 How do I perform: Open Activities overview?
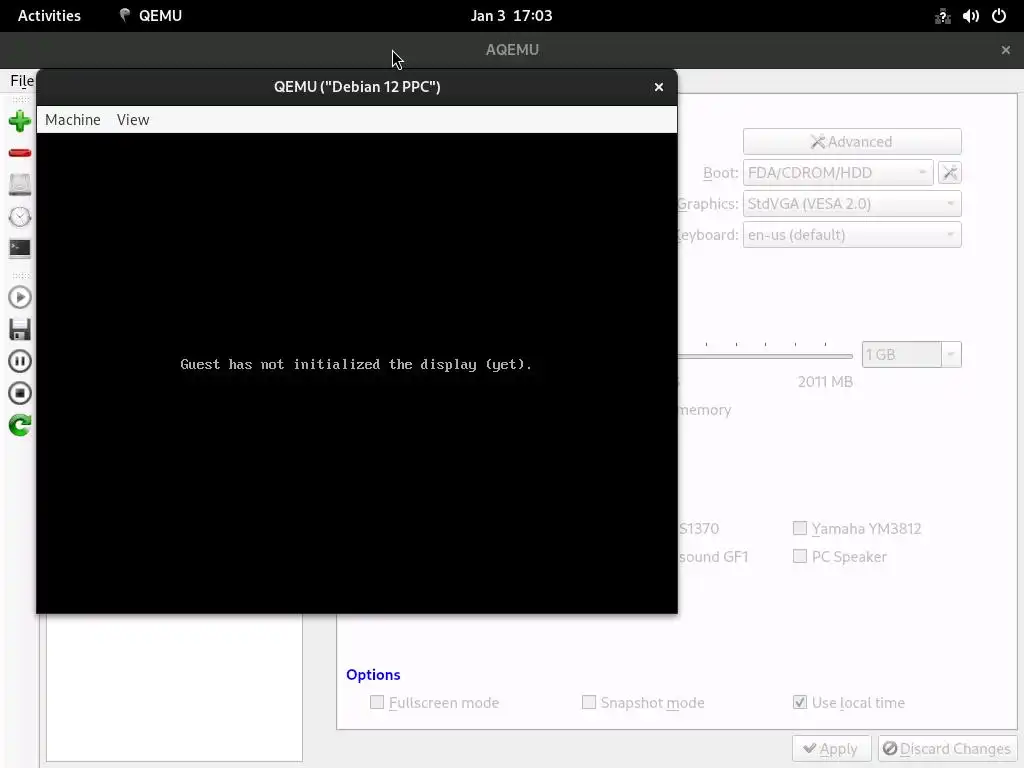click(x=49, y=16)
